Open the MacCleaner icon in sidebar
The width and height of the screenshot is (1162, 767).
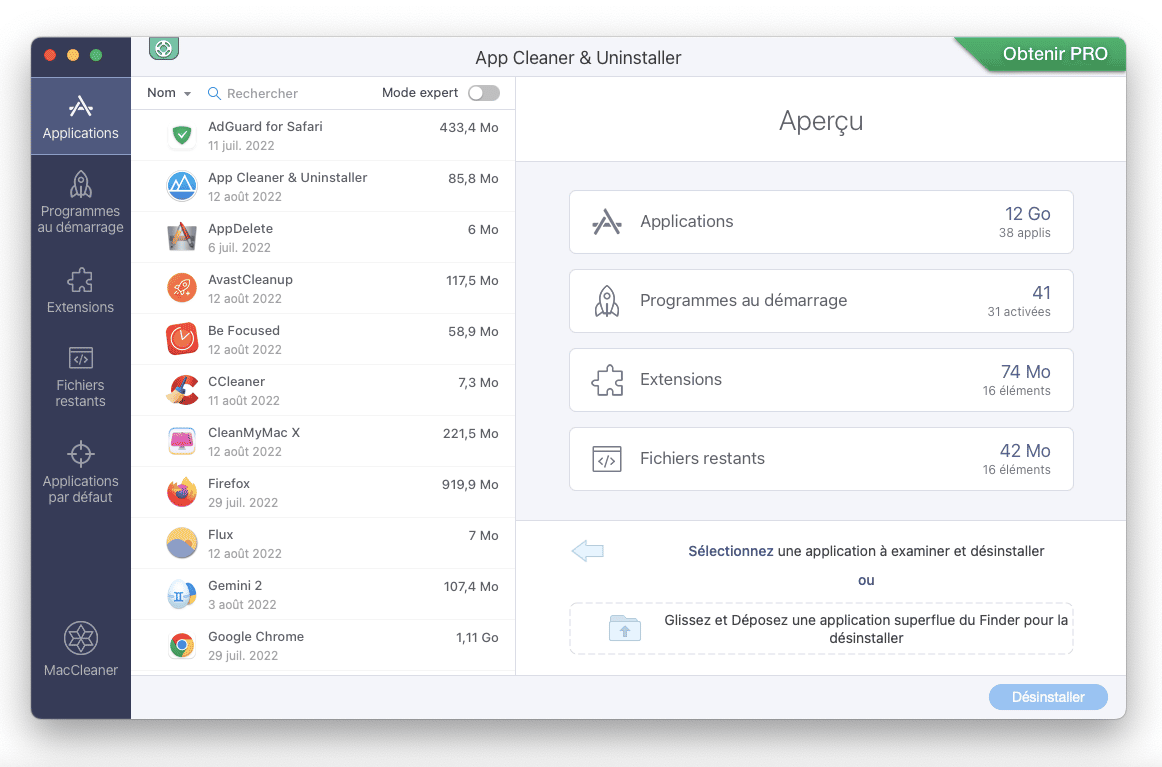point(80,638)
